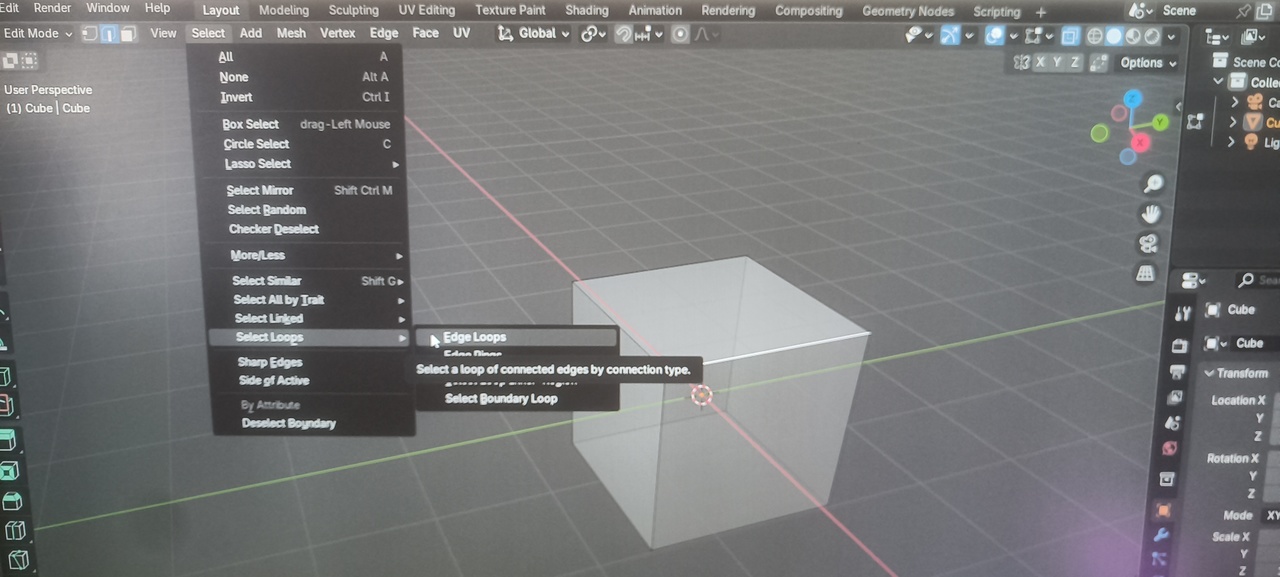Click the pin scene icon
This screenshot has width=1280, height=577.
(1244, 11)
